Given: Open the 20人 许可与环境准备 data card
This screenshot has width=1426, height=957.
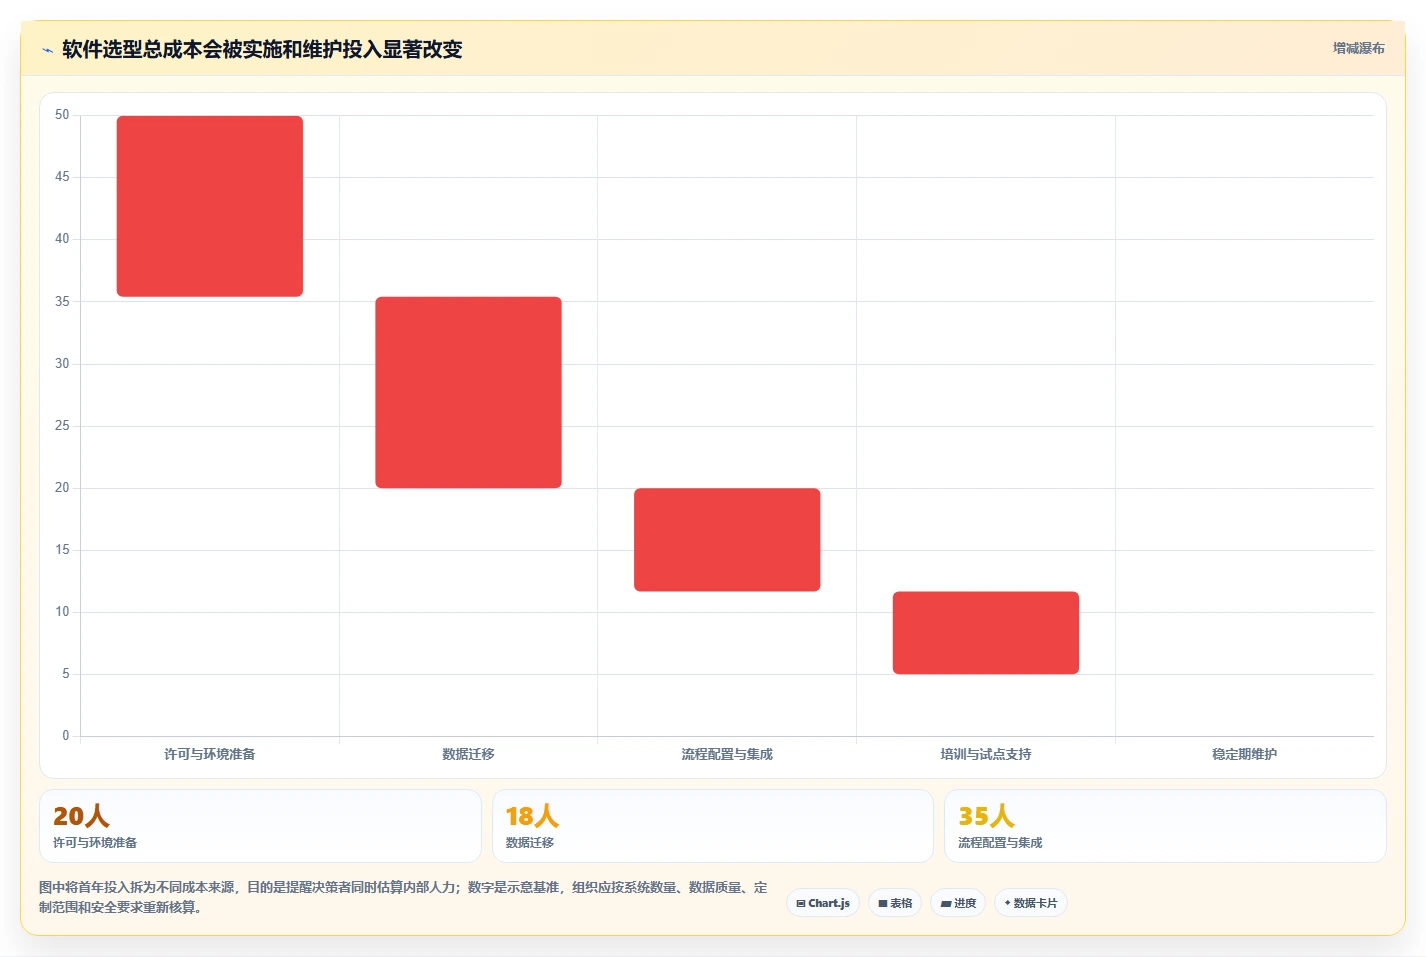Looking at the screenshot, I should click(260, 826).
